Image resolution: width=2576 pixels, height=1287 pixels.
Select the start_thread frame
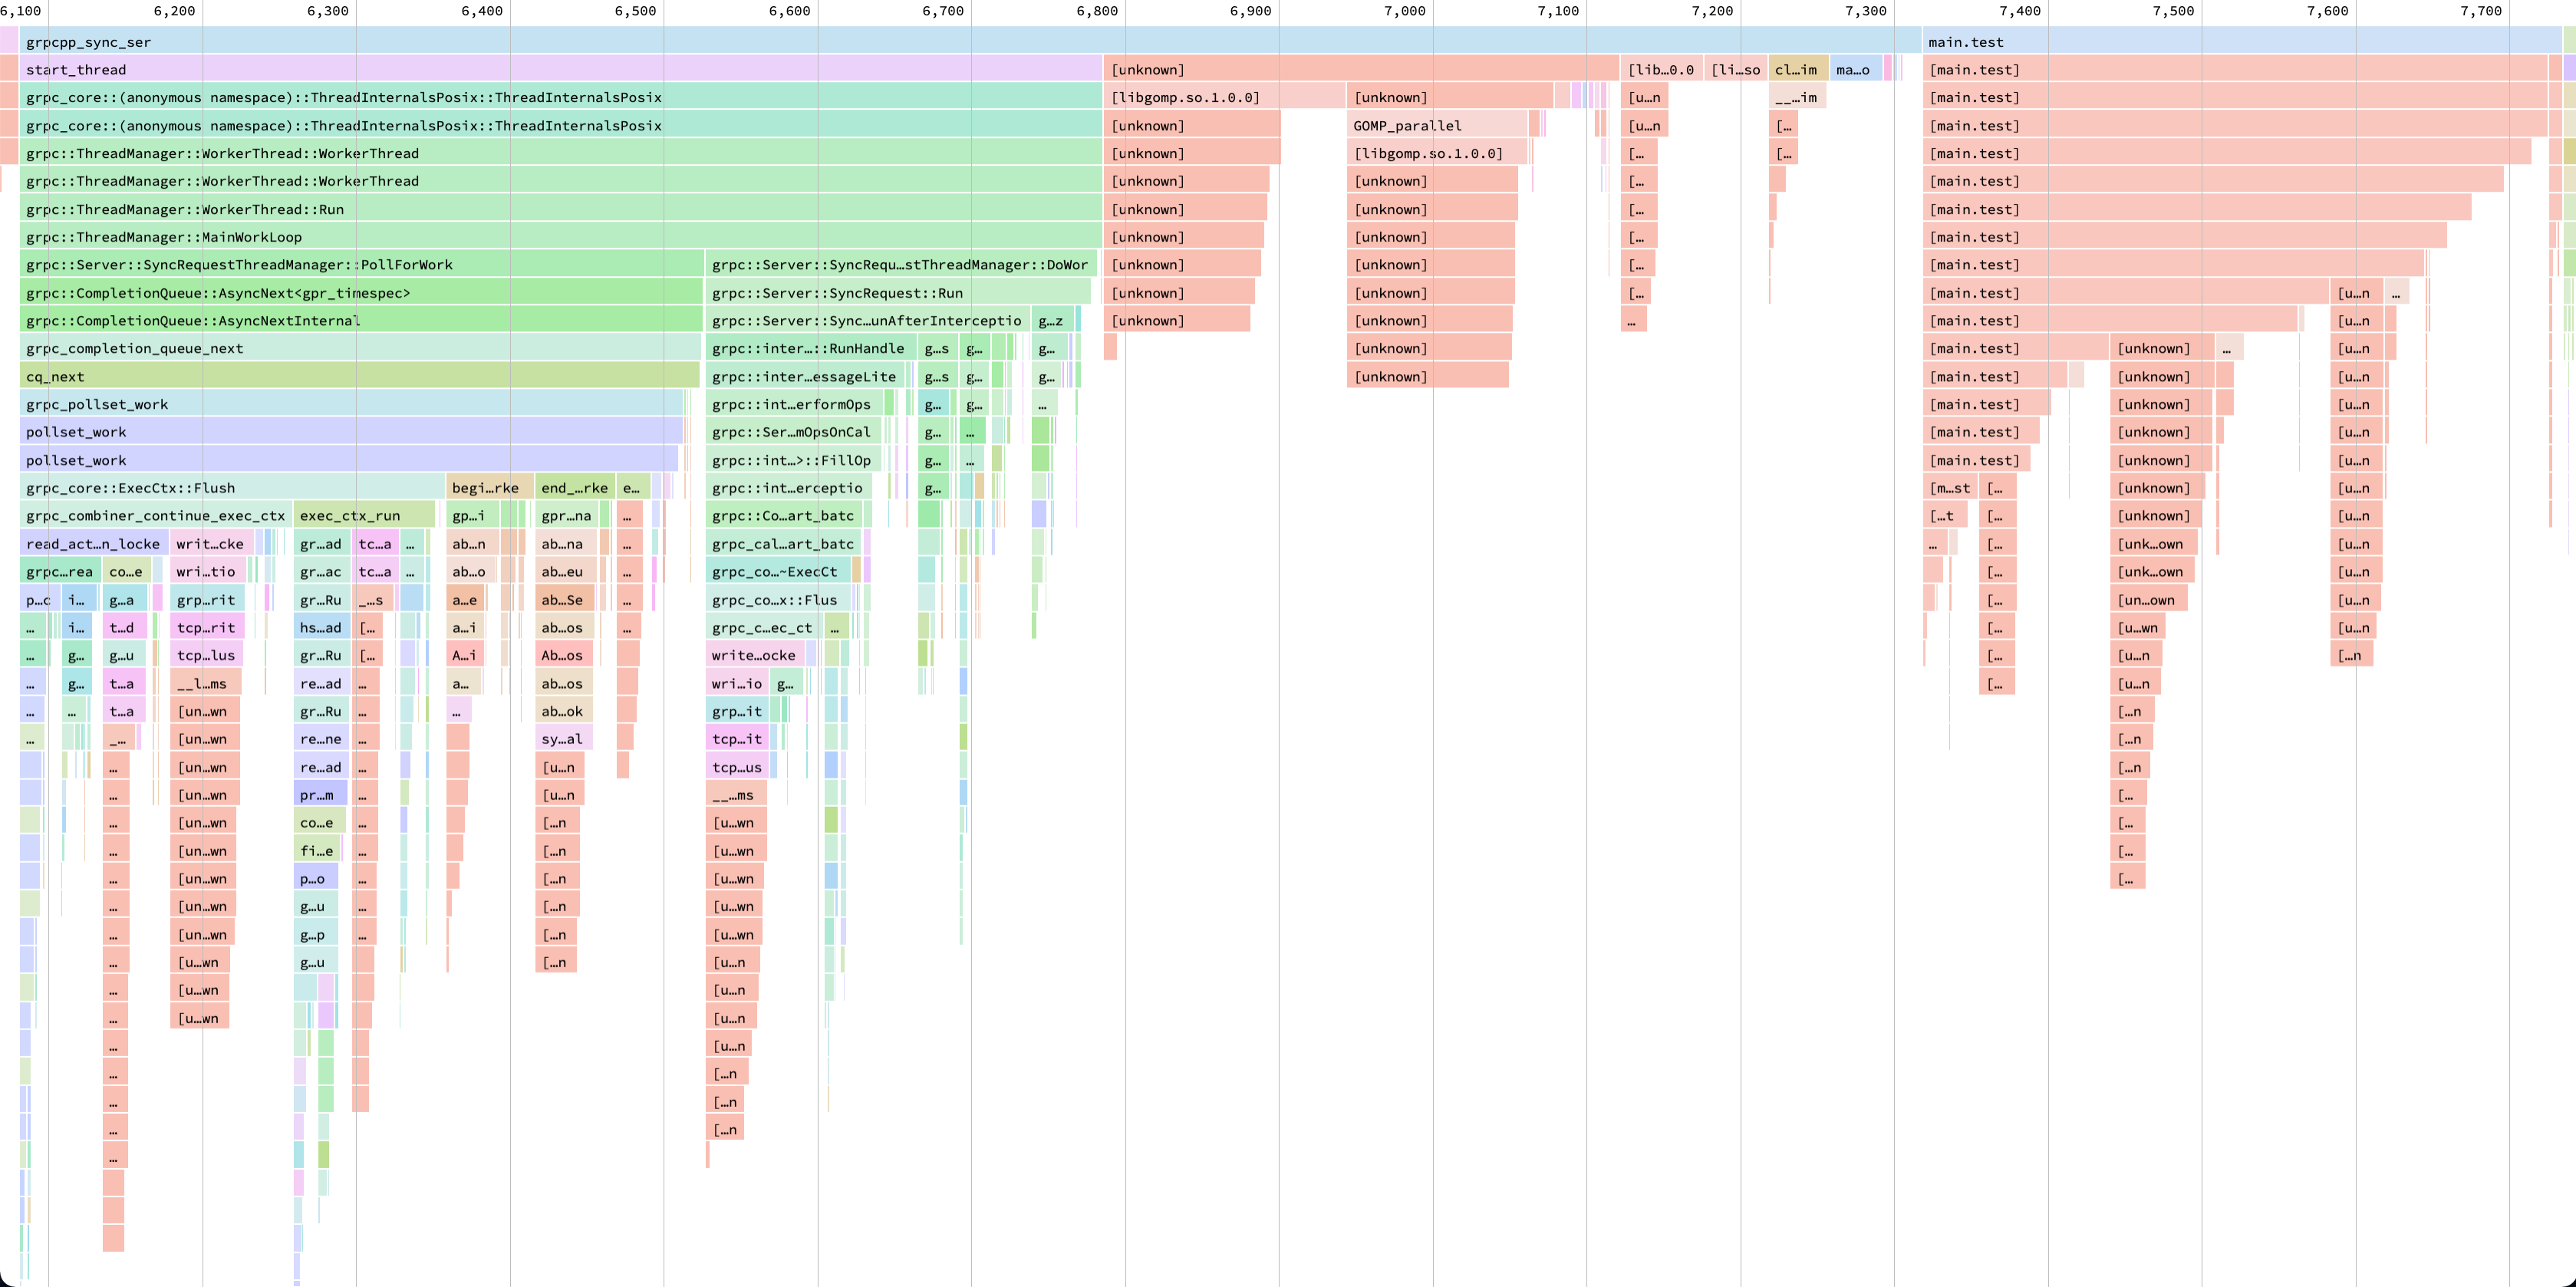pyautogui.click(x=560, y=70)
